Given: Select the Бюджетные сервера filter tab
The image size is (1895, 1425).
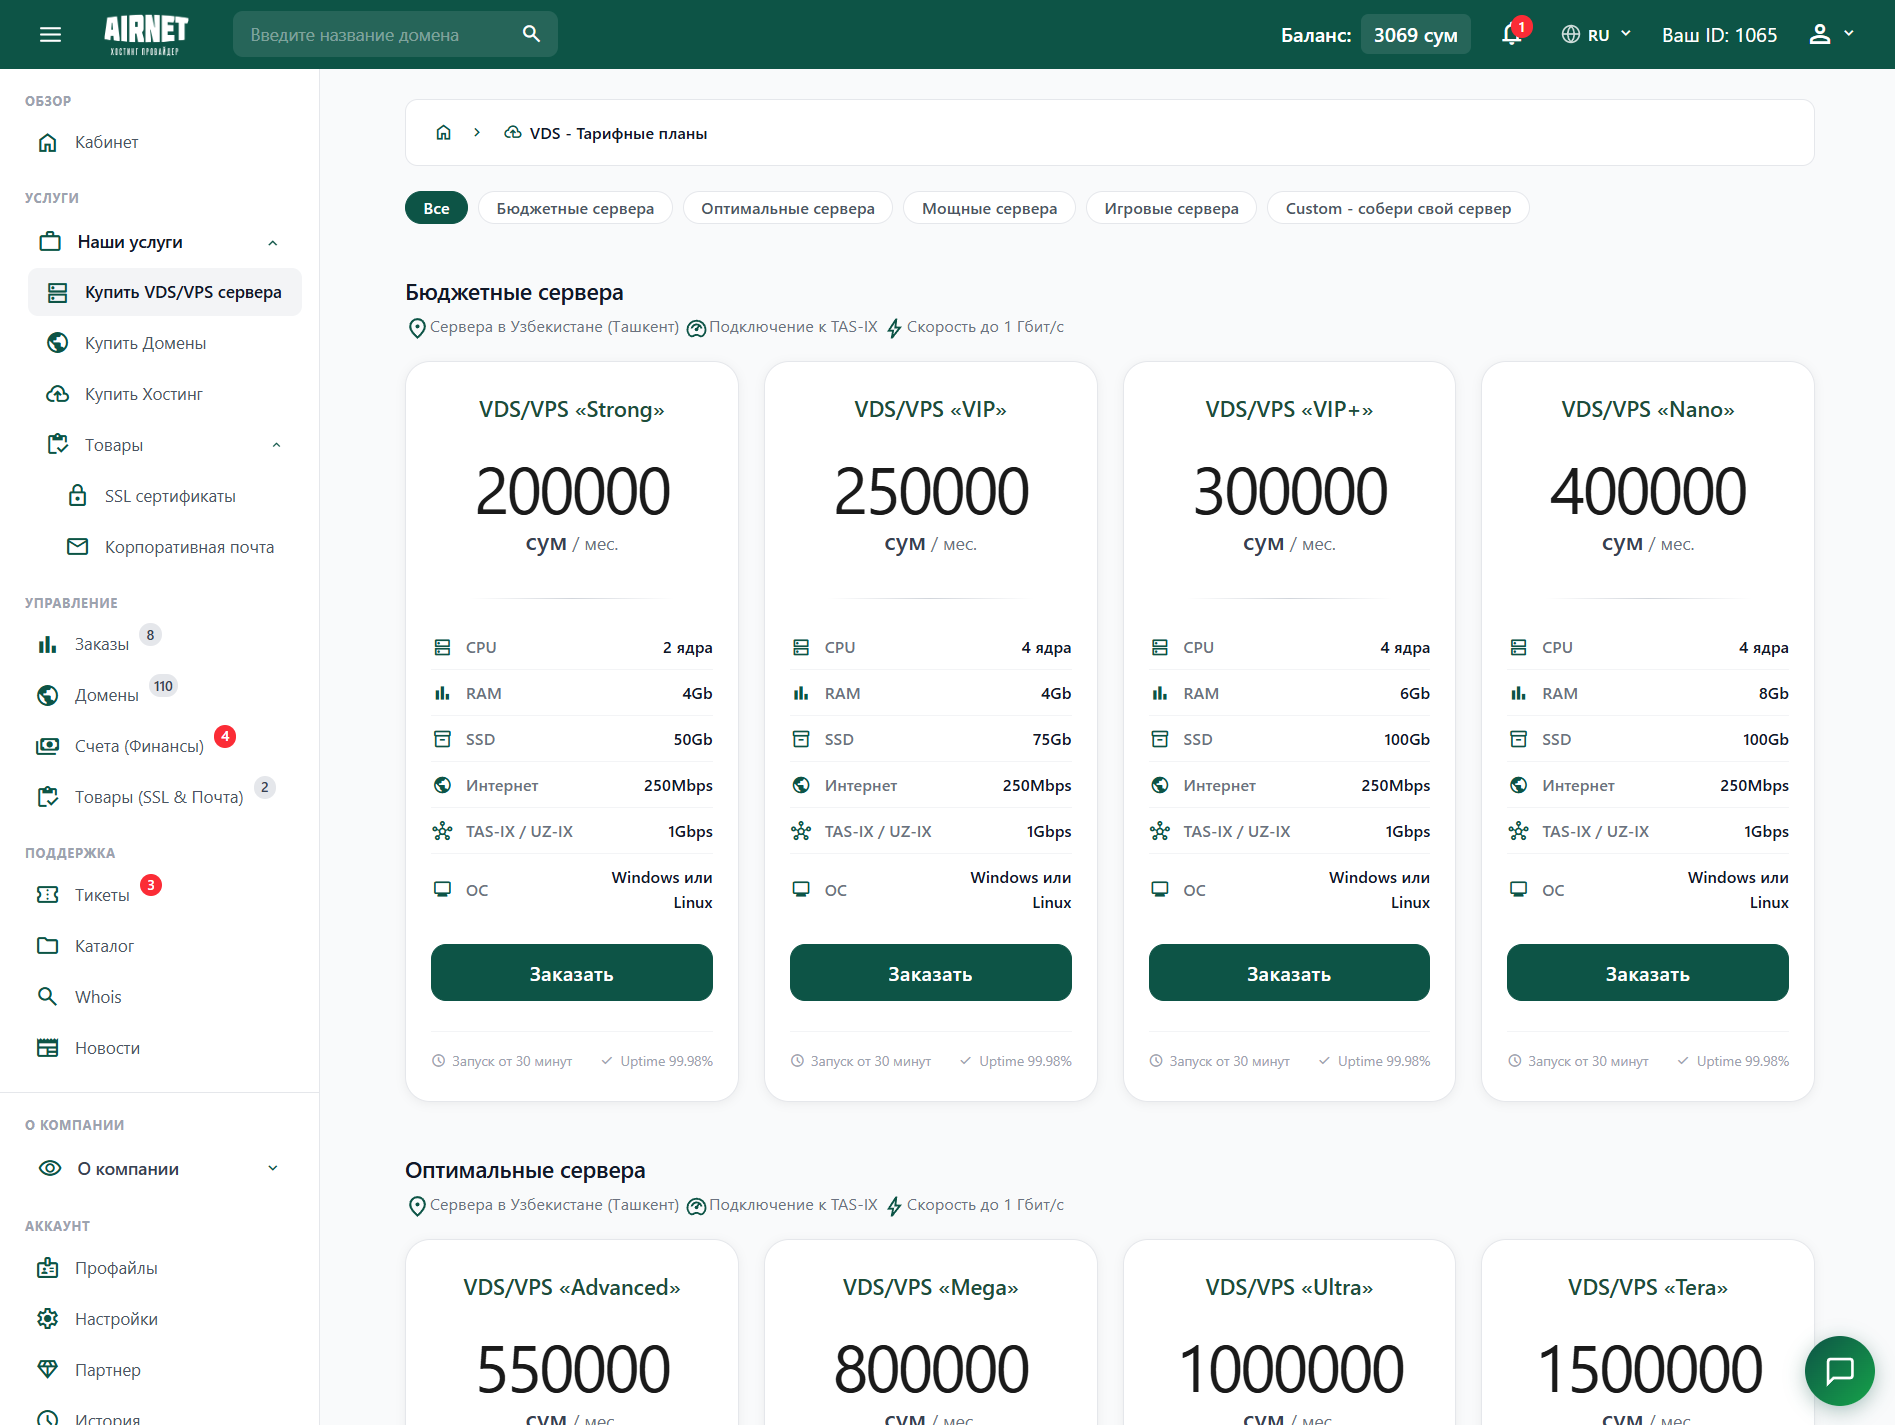Looking at the screenshot, I should click(575, 208).
